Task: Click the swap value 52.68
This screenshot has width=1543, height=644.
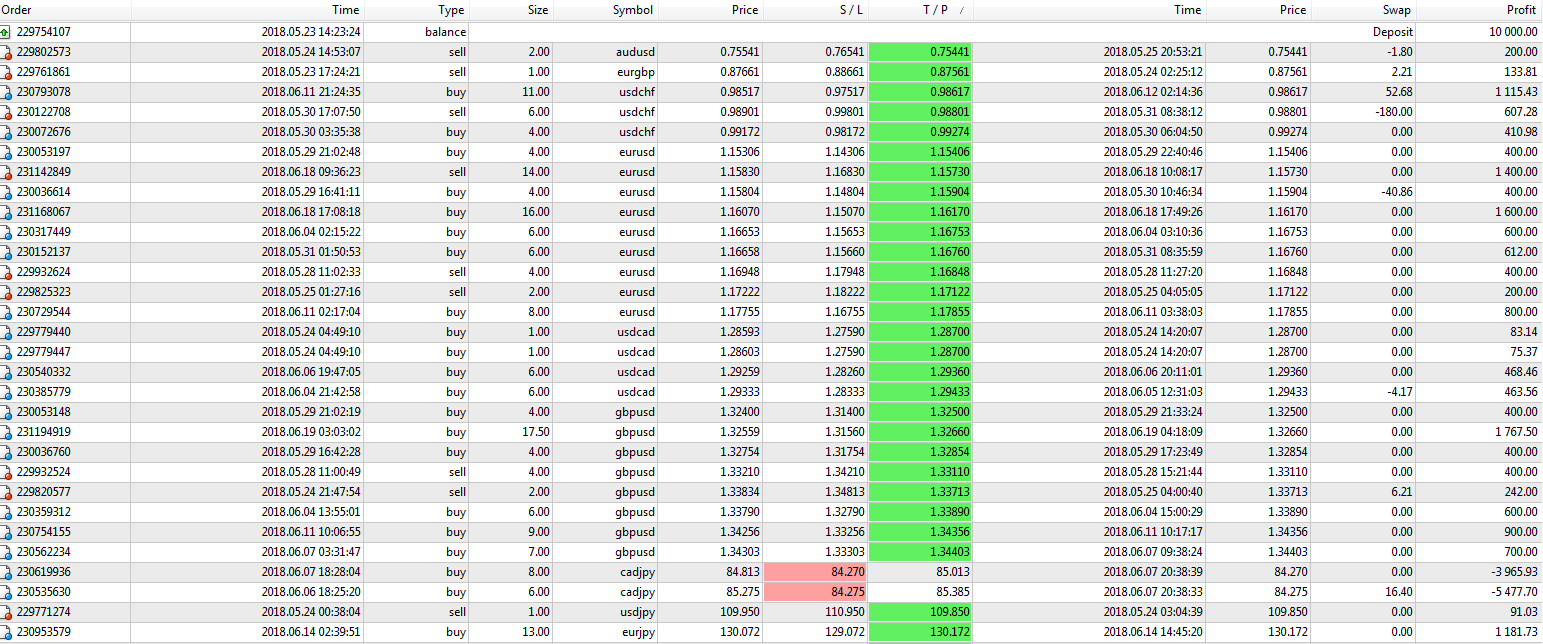Action: pyautogui.click(x=1398, y=92)
